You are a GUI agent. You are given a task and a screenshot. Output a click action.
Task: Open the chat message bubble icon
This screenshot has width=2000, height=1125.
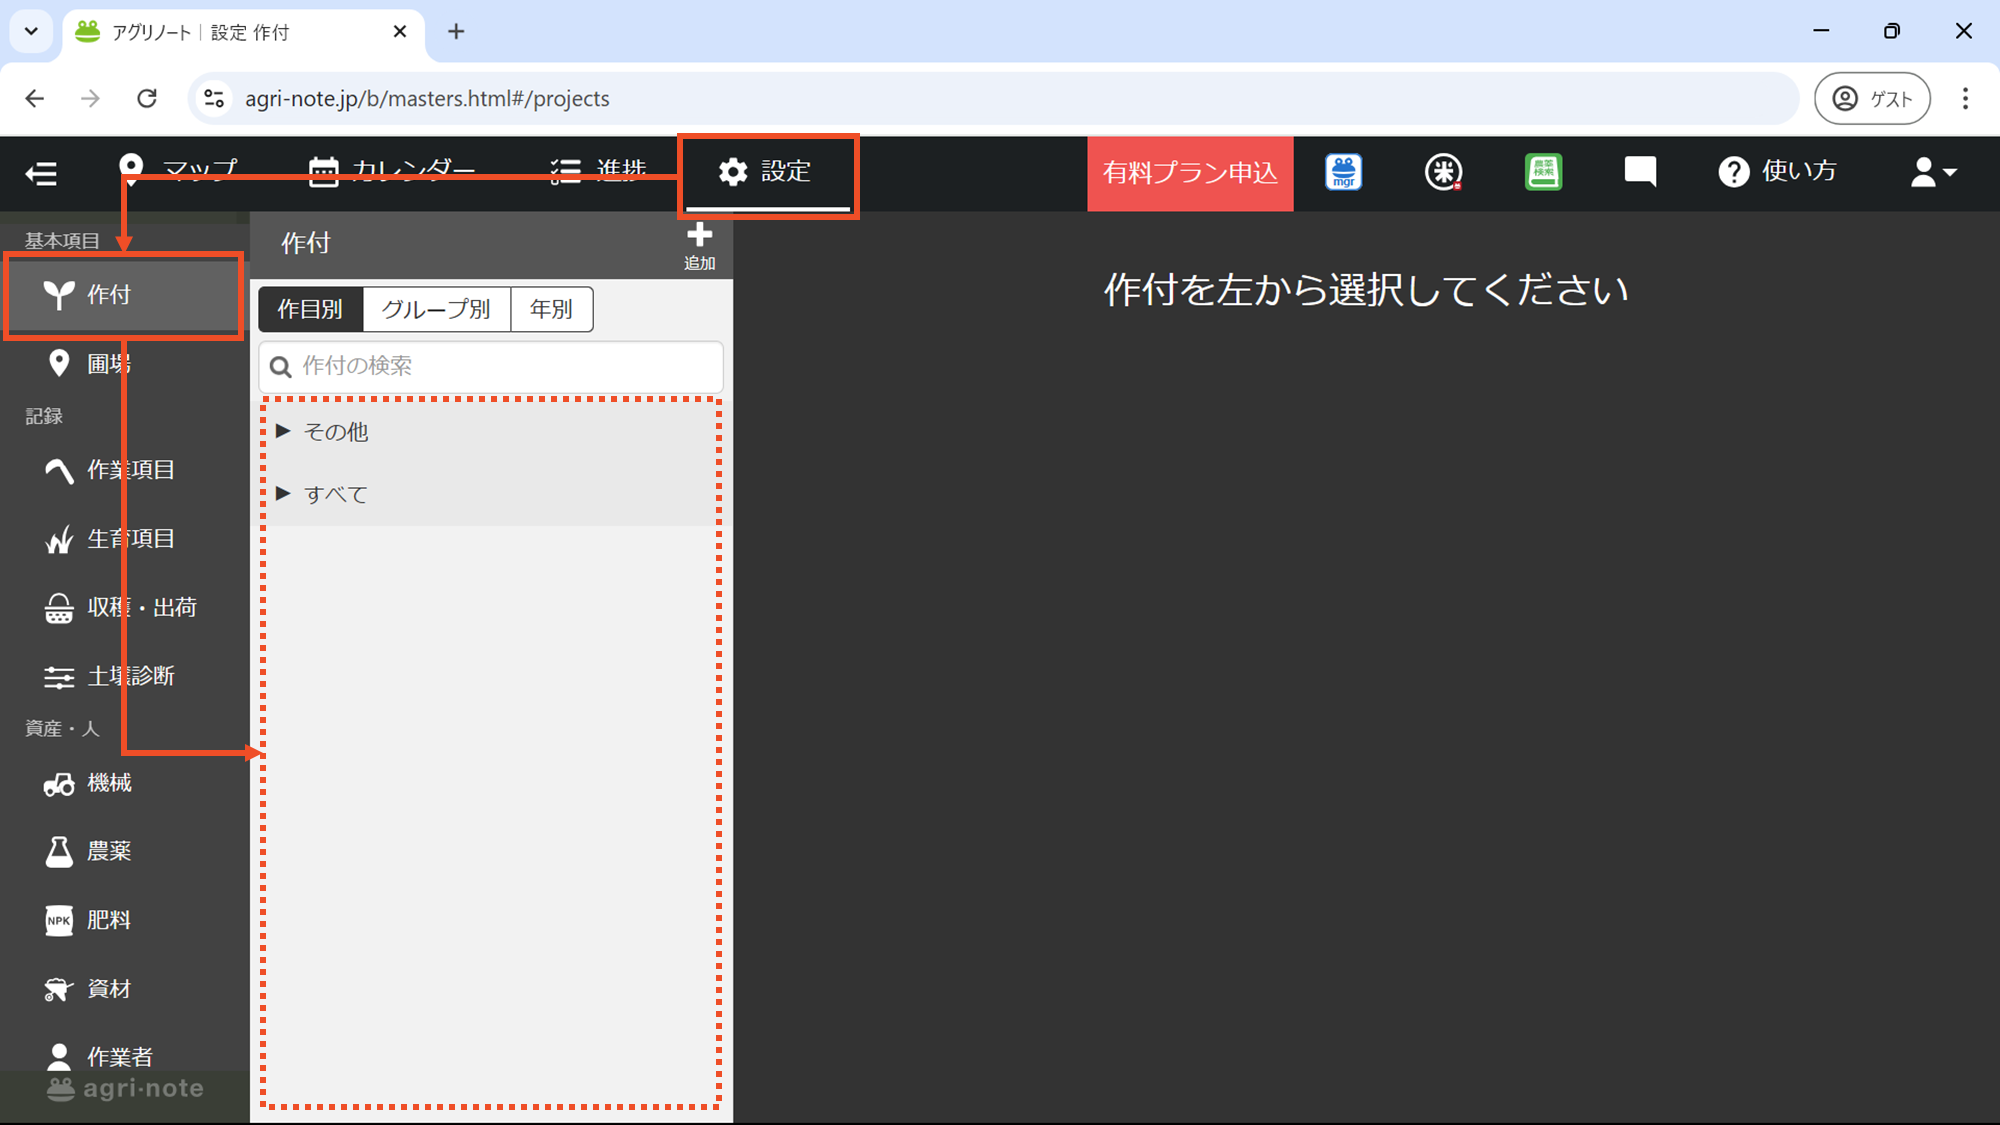pyautogui.click(x=1640, y=172)
